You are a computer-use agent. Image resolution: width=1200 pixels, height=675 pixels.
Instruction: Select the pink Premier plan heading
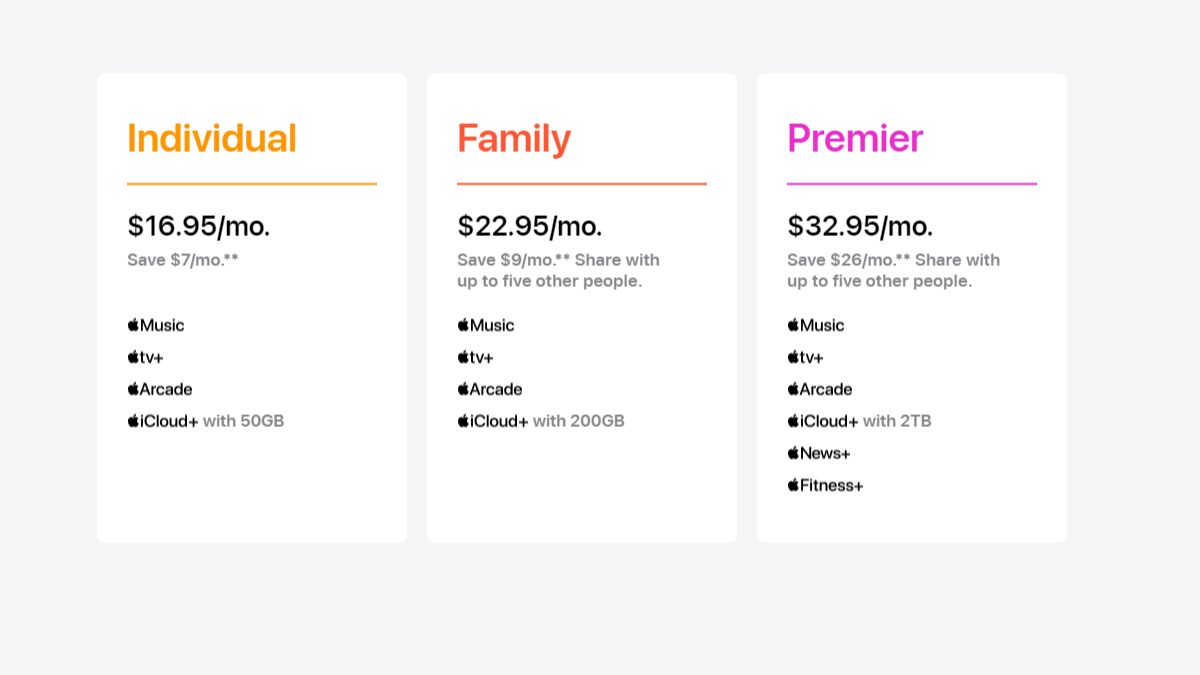[x=855, y=138]
